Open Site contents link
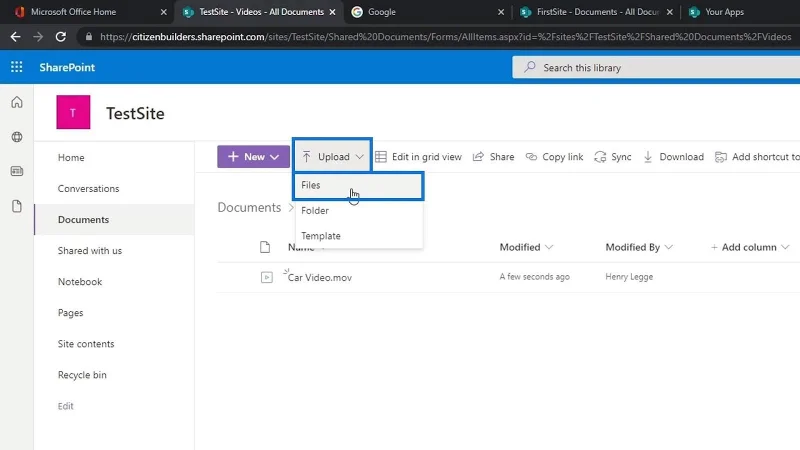Viewport: 800px width, 450px height. [x=86, y=344]
